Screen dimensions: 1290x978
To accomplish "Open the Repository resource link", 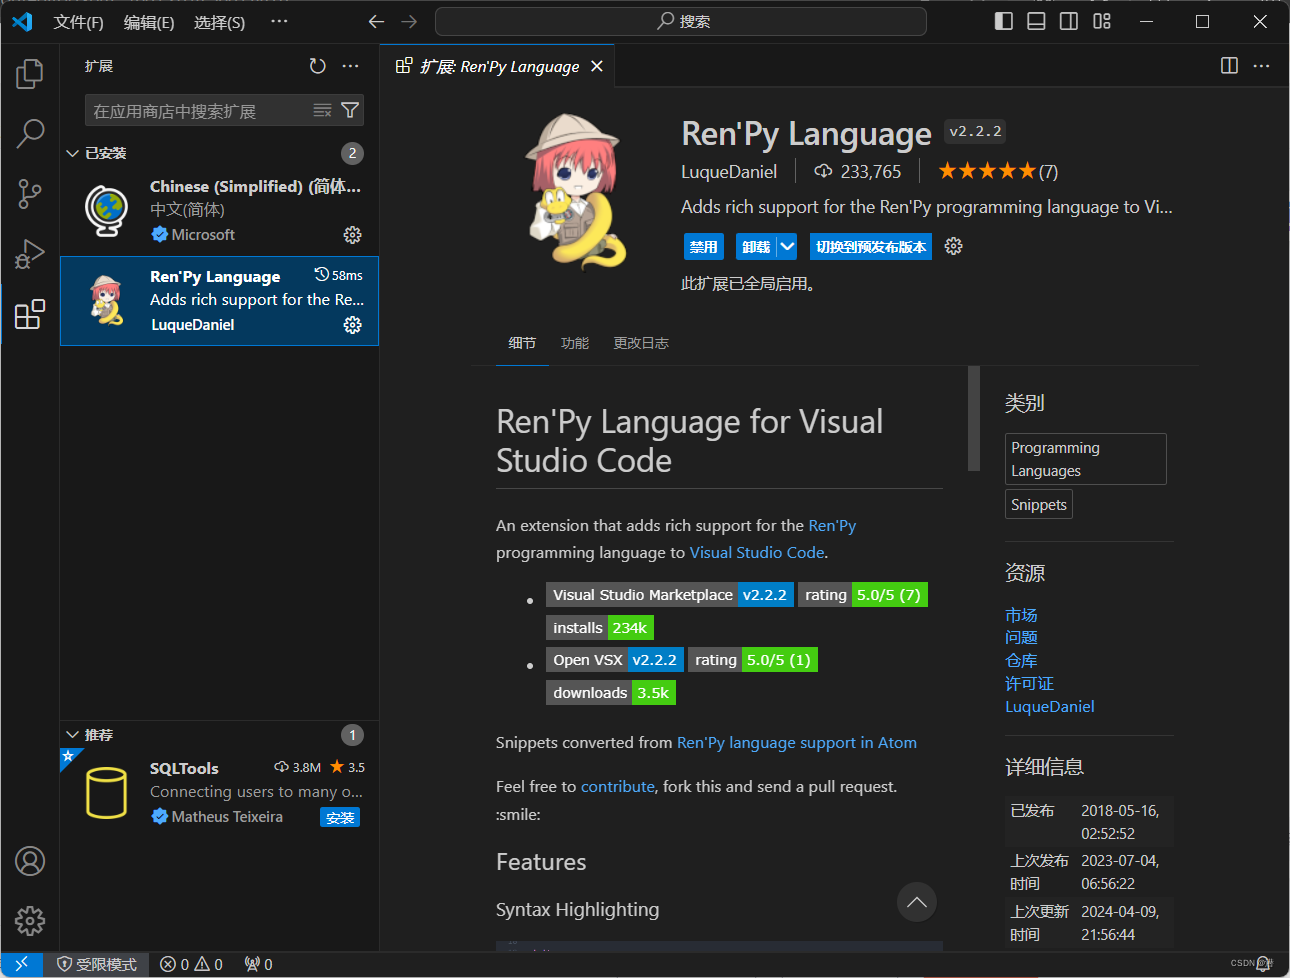I will (1021, 660).
